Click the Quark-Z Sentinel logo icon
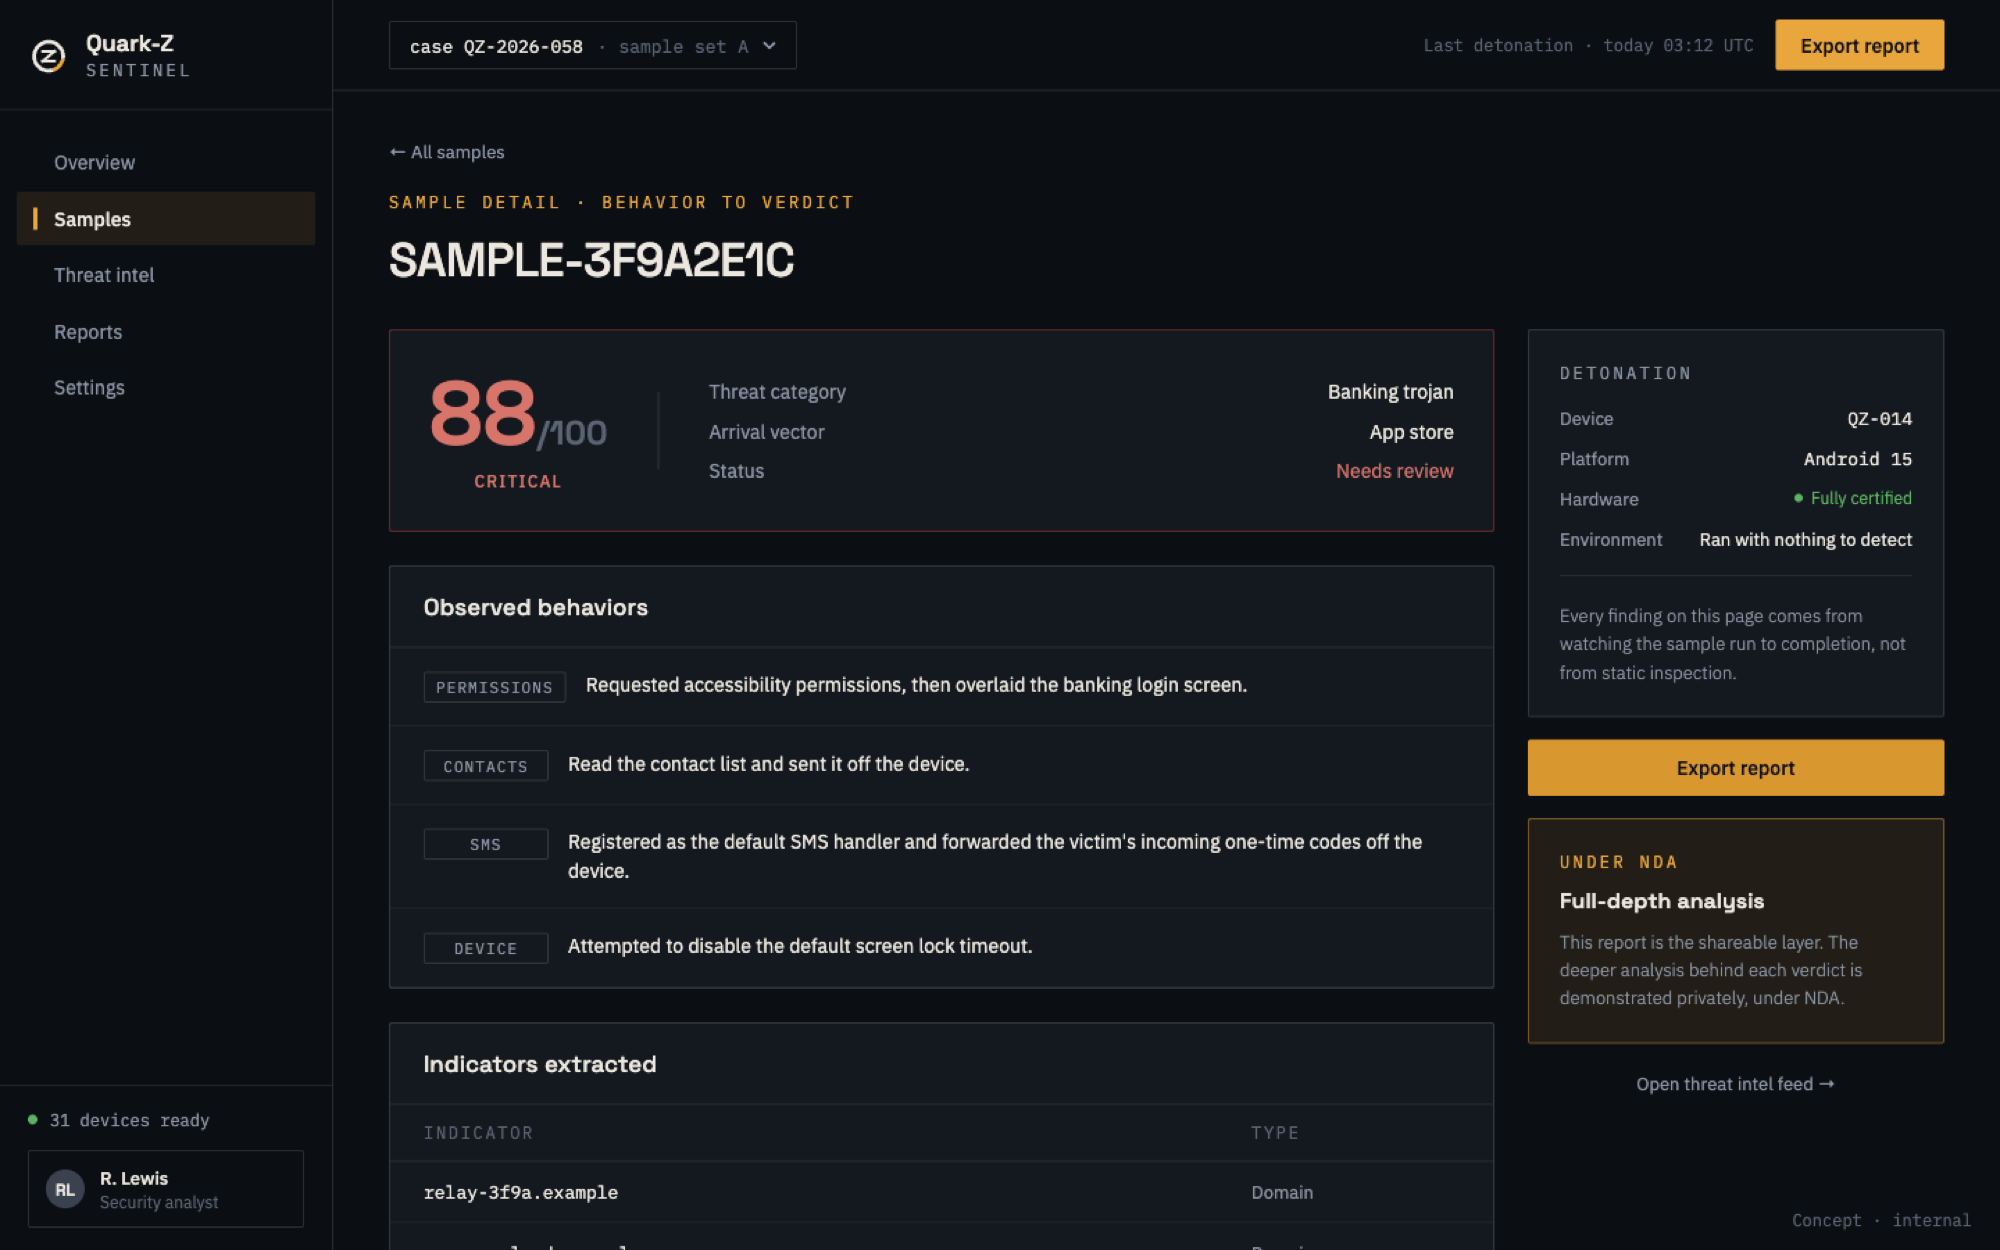This screenshot has height=1250, width=2000. coord(48,55)
